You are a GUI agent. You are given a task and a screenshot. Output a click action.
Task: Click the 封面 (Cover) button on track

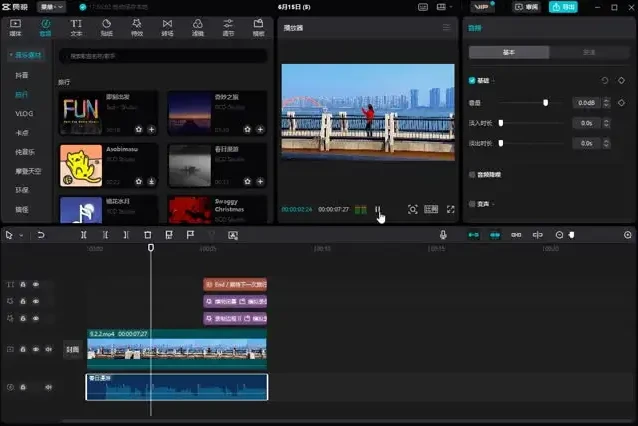coord(72,350)
